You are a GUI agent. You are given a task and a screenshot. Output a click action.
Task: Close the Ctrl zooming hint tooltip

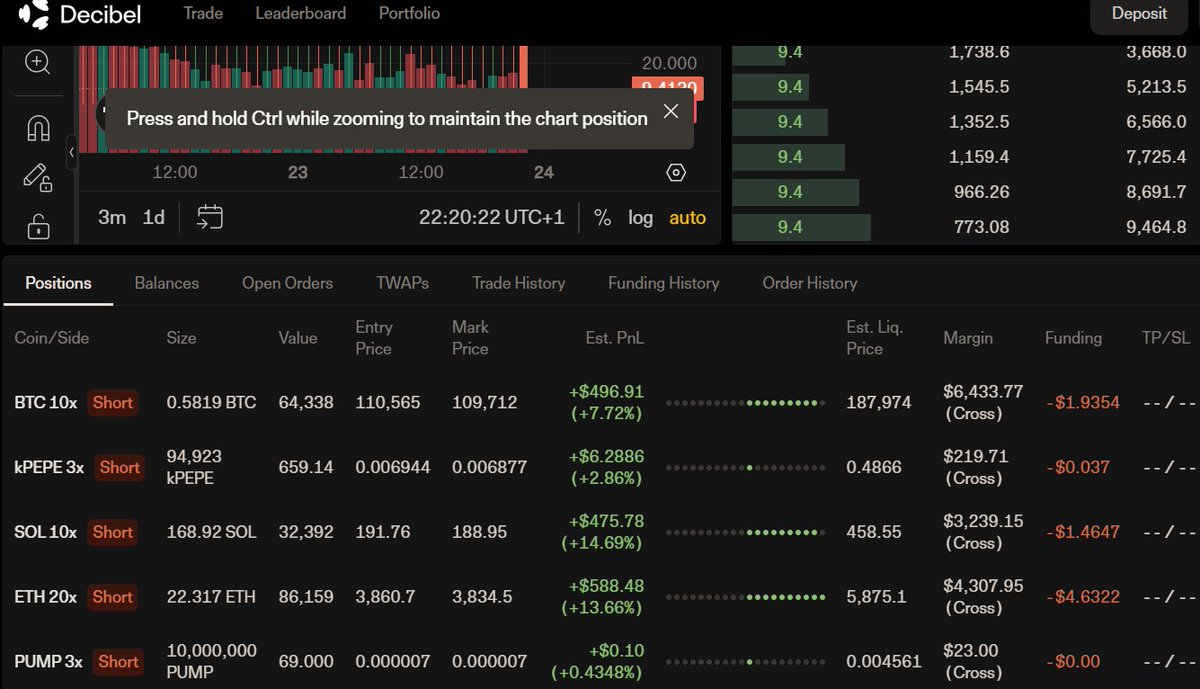pyautogui.click(x=671, y=111)
